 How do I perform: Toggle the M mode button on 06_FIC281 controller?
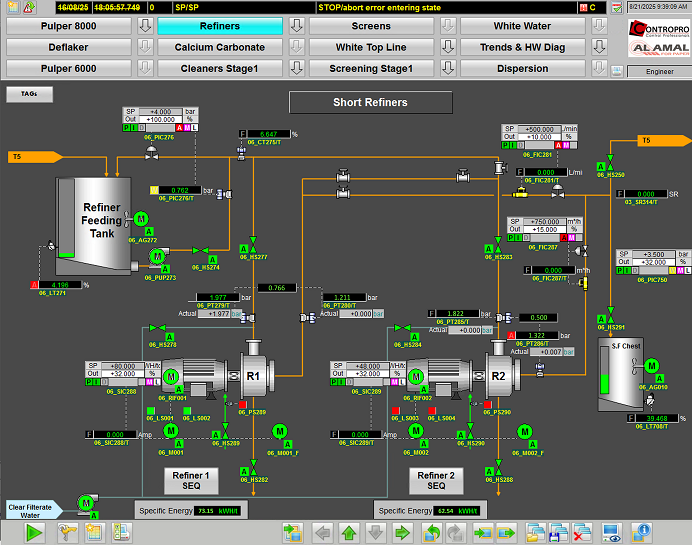tap(567, 145)
